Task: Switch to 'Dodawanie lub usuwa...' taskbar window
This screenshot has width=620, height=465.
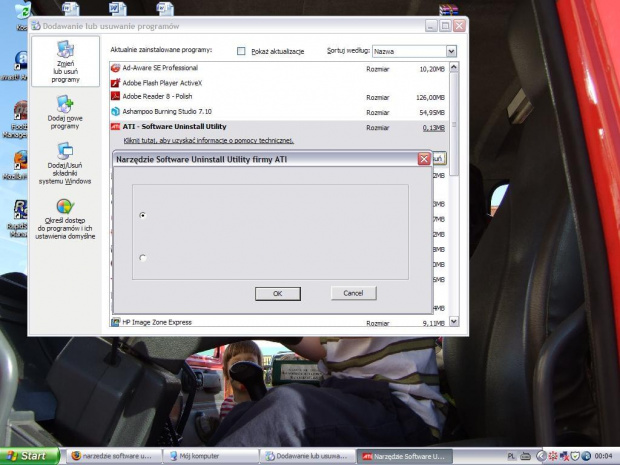Action: (x=307, y=456)
